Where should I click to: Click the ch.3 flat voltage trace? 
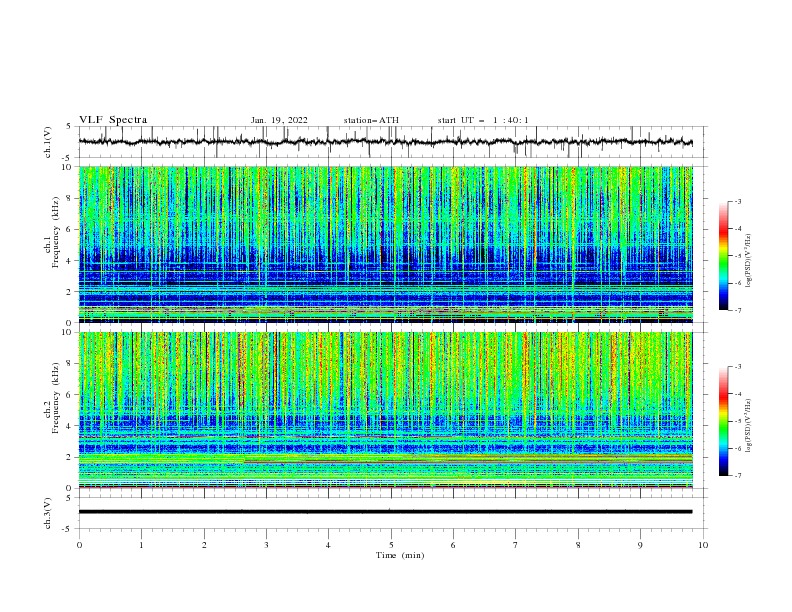(x=385, y=512)
